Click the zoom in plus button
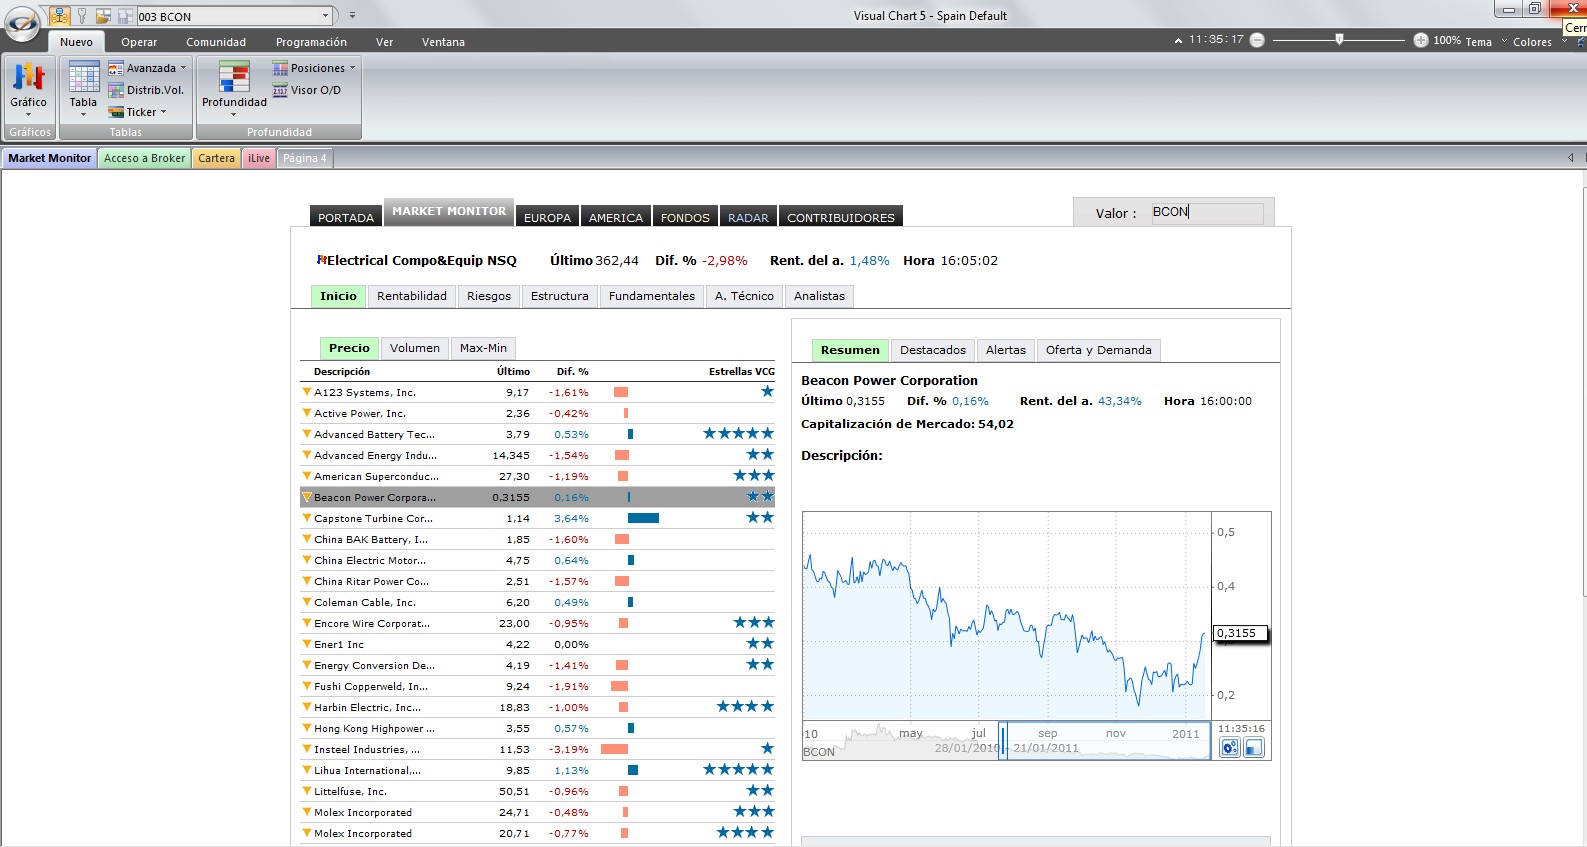Viewport: 1587px width, 847px height. pos(1420,40)
